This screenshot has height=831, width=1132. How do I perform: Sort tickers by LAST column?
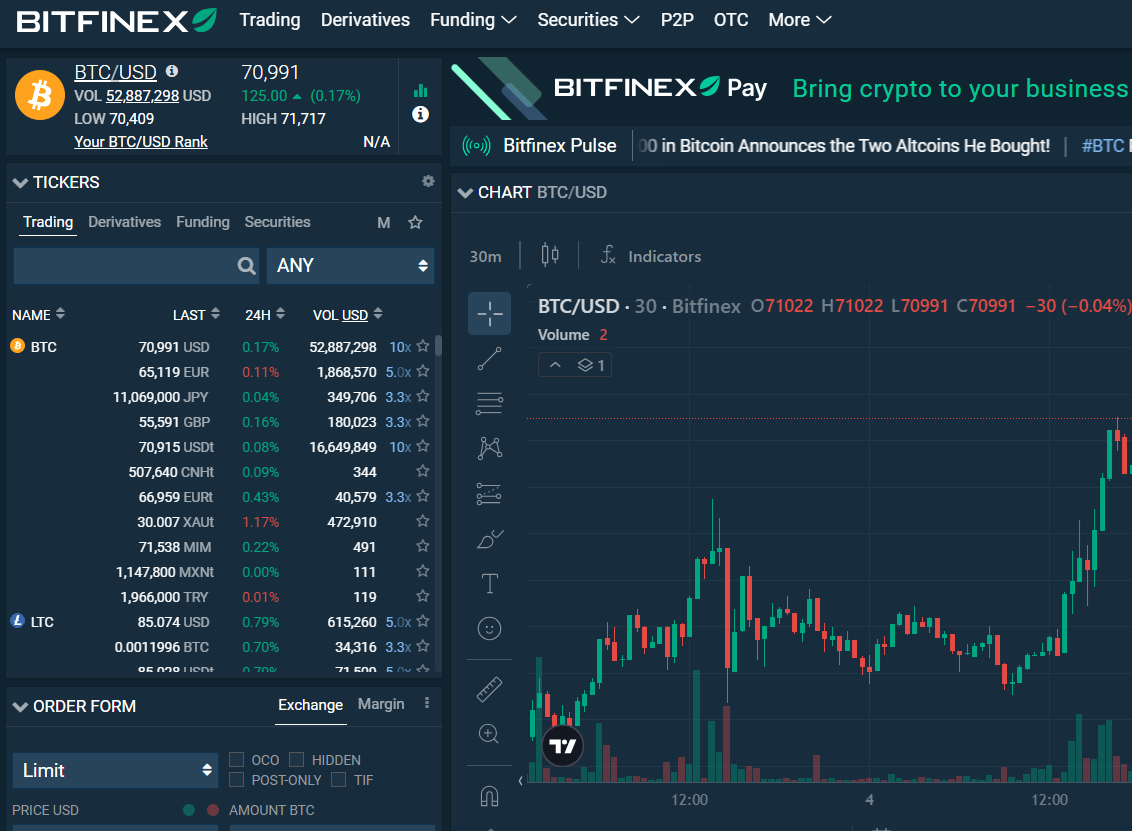pos(196,315)
